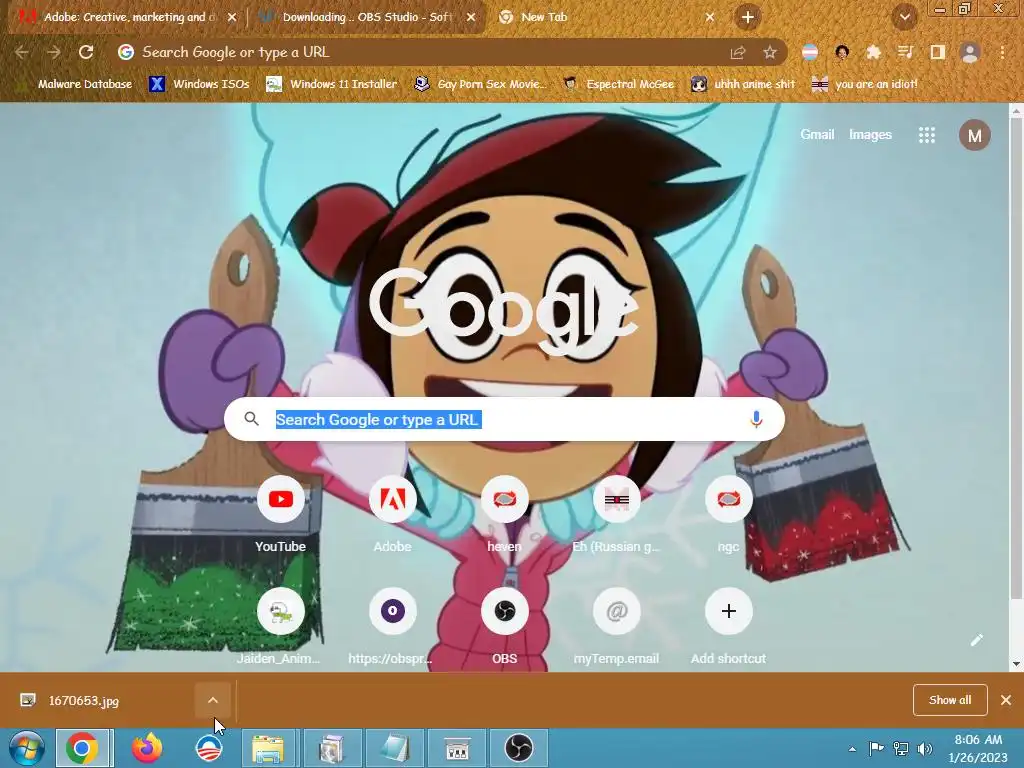The image size is (1024, 768).
Task: Open the network icon in the tray
Action: (901, 749)
